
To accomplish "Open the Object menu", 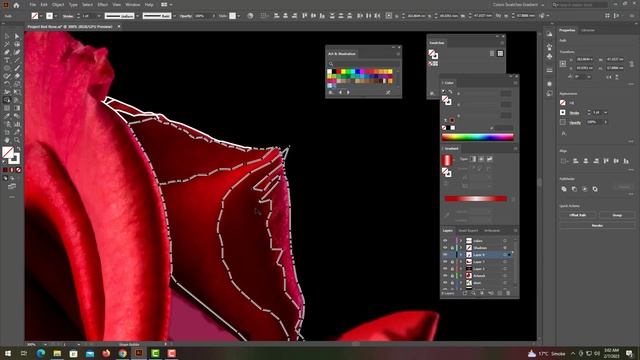I will click(58, 4).
